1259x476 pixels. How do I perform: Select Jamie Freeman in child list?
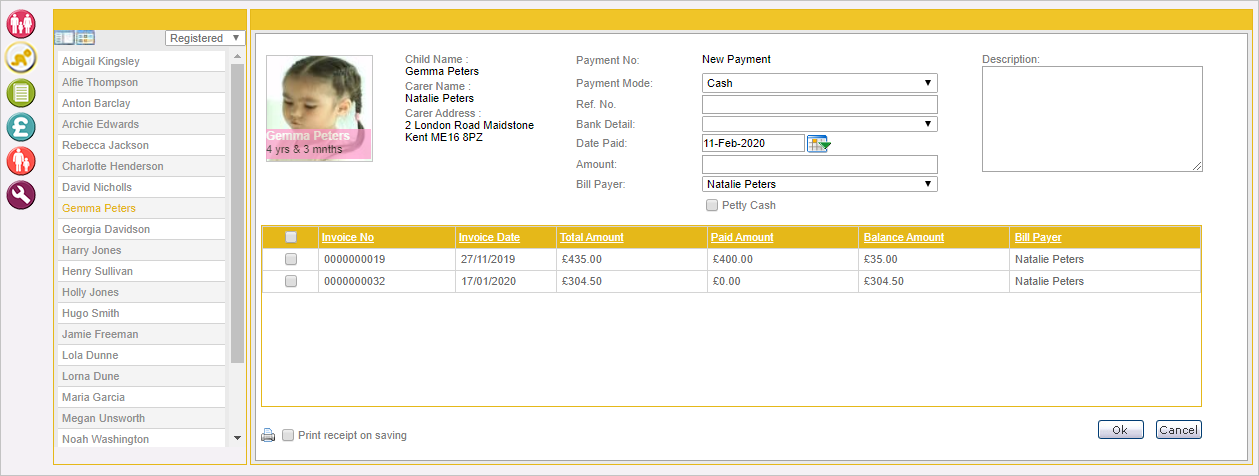(141, 334)
